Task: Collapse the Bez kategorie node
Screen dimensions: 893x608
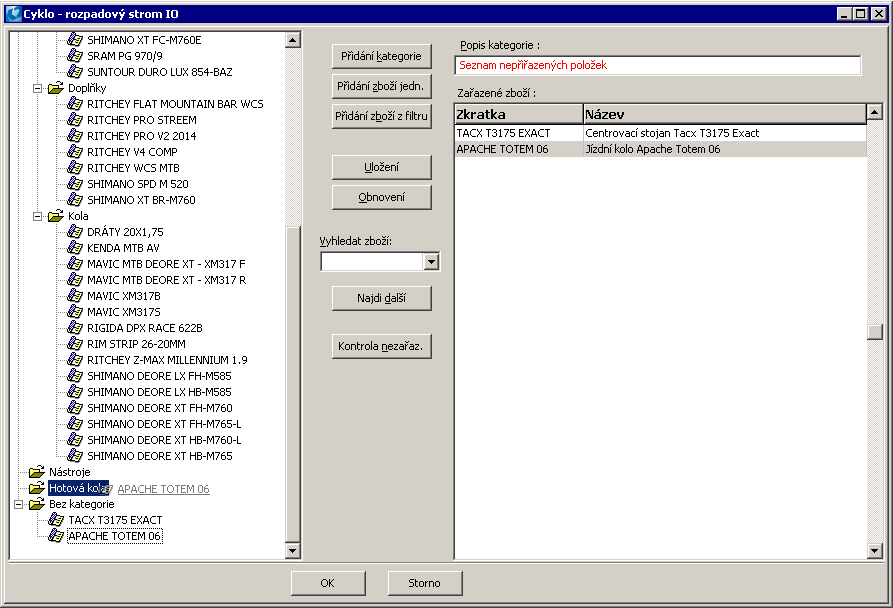Action: pos(19,504)
